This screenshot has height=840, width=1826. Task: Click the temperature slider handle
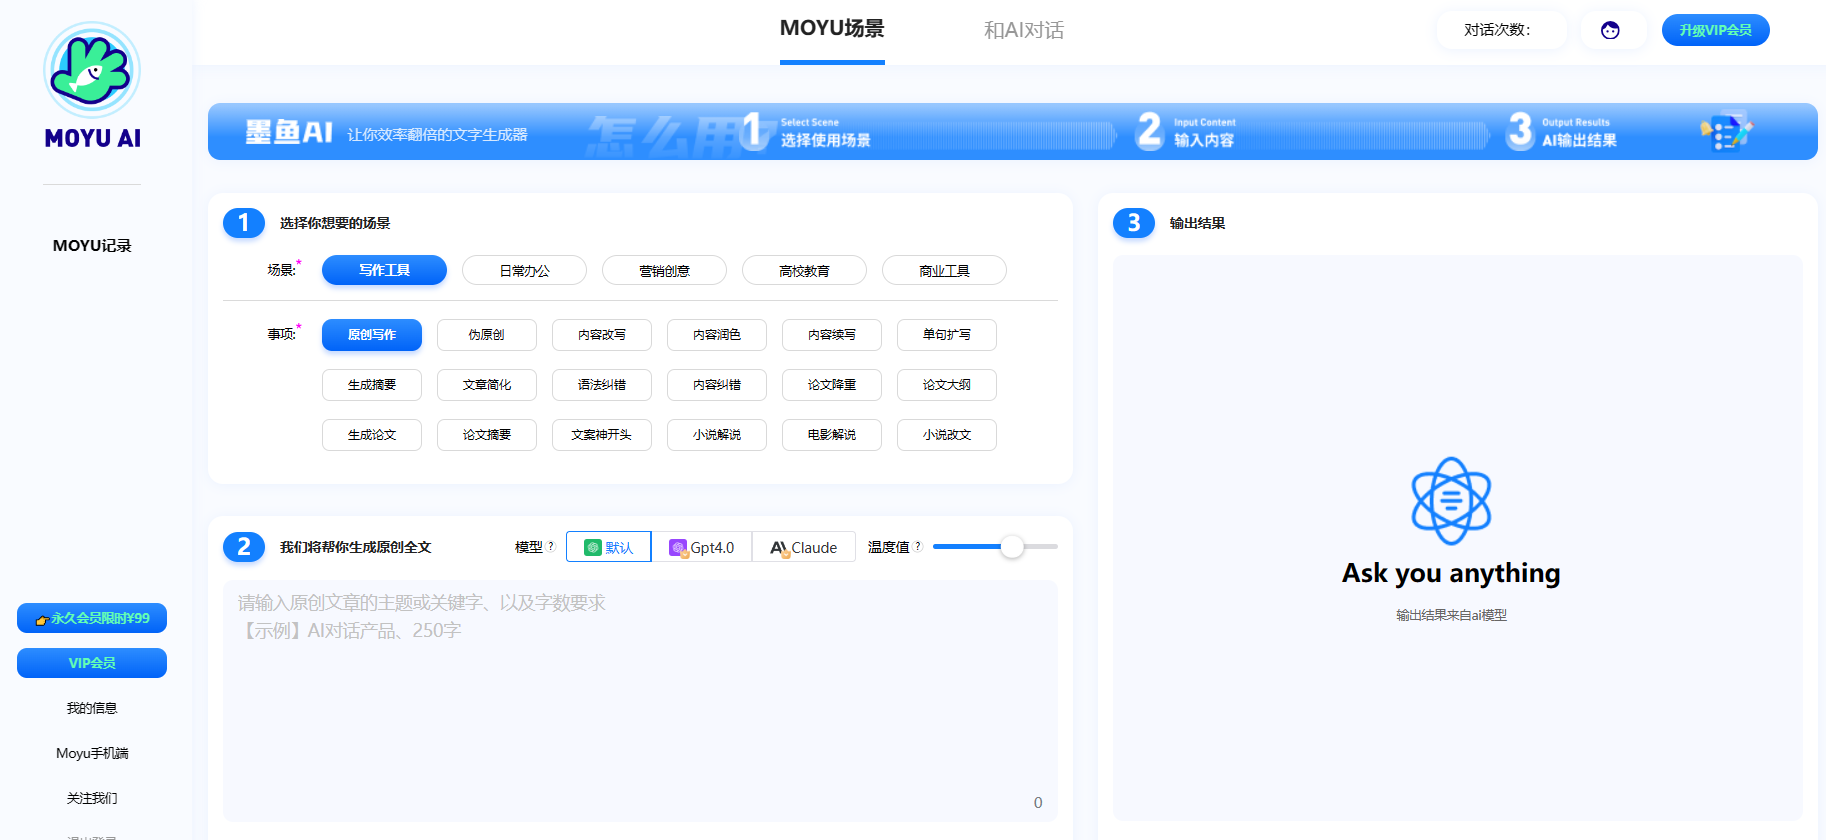pos(1012,546)
